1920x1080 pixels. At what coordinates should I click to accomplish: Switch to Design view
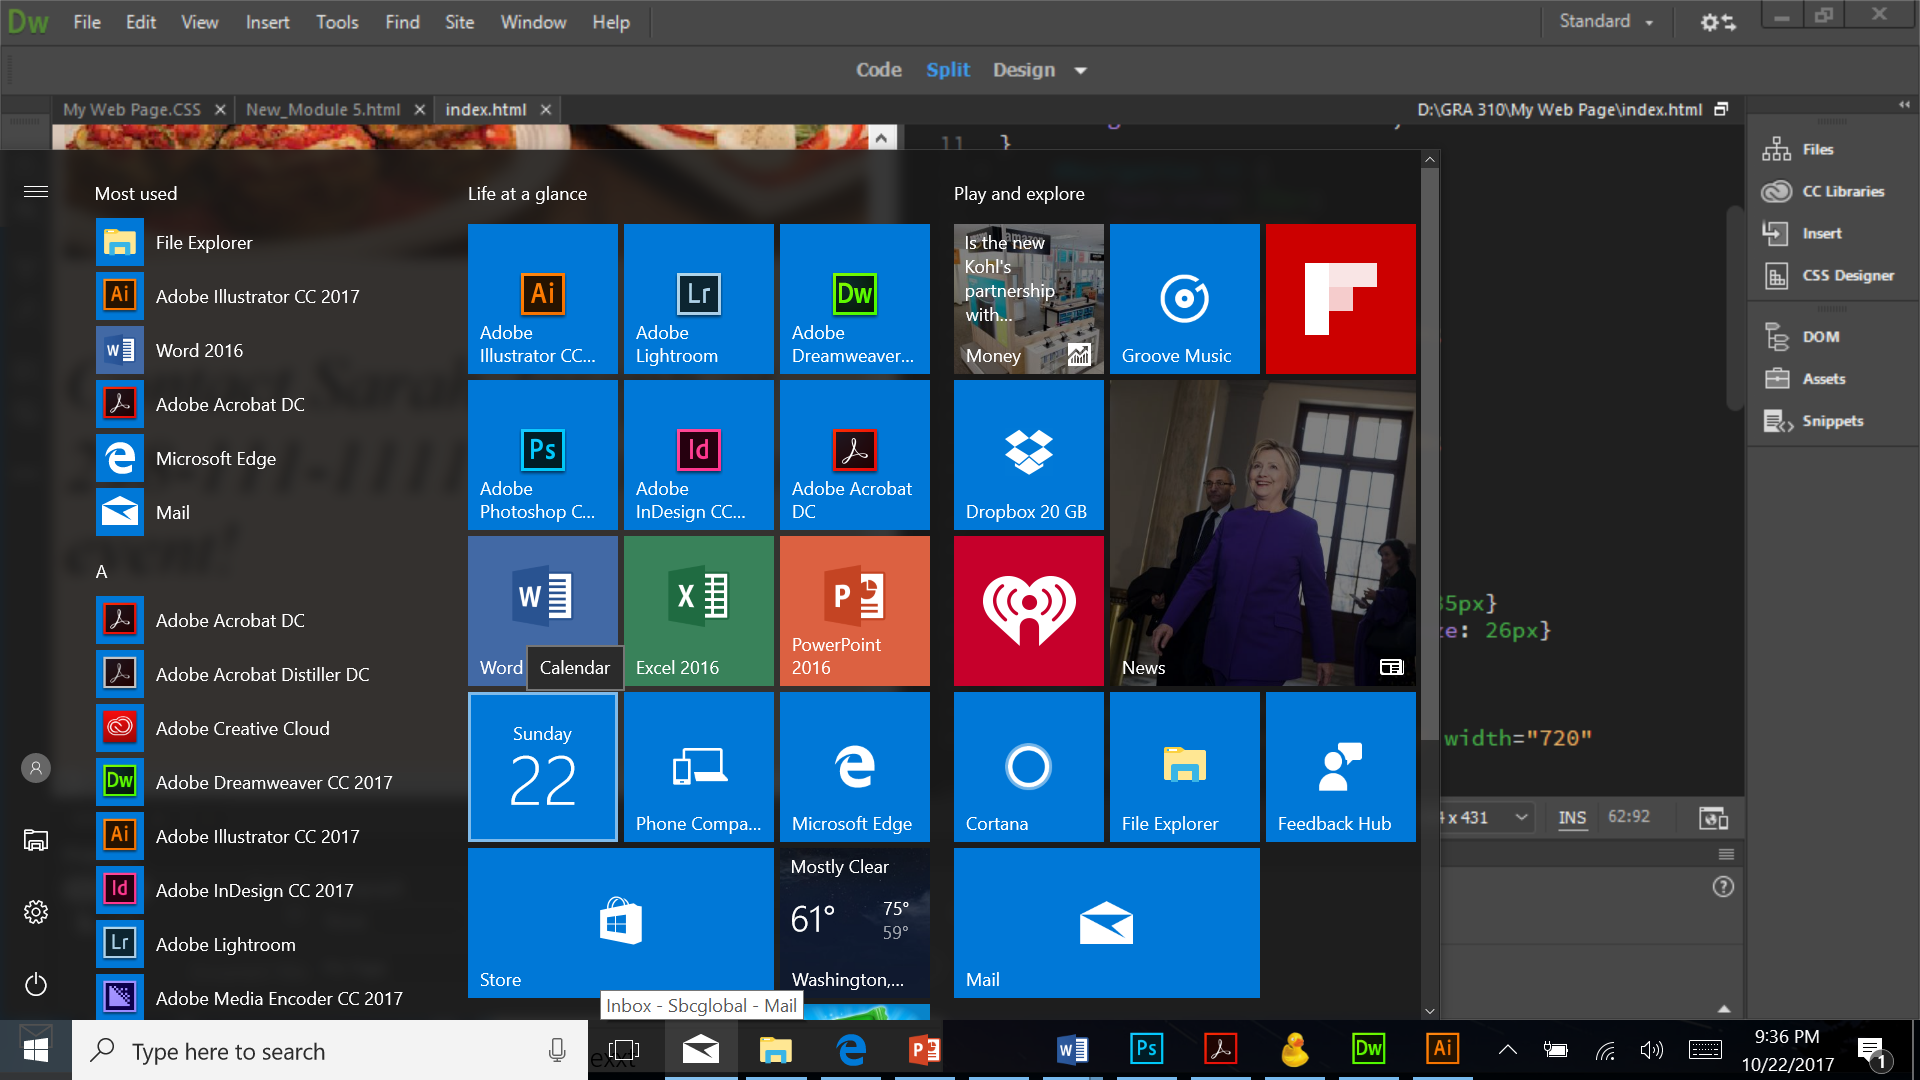(x=1024, y=70)
